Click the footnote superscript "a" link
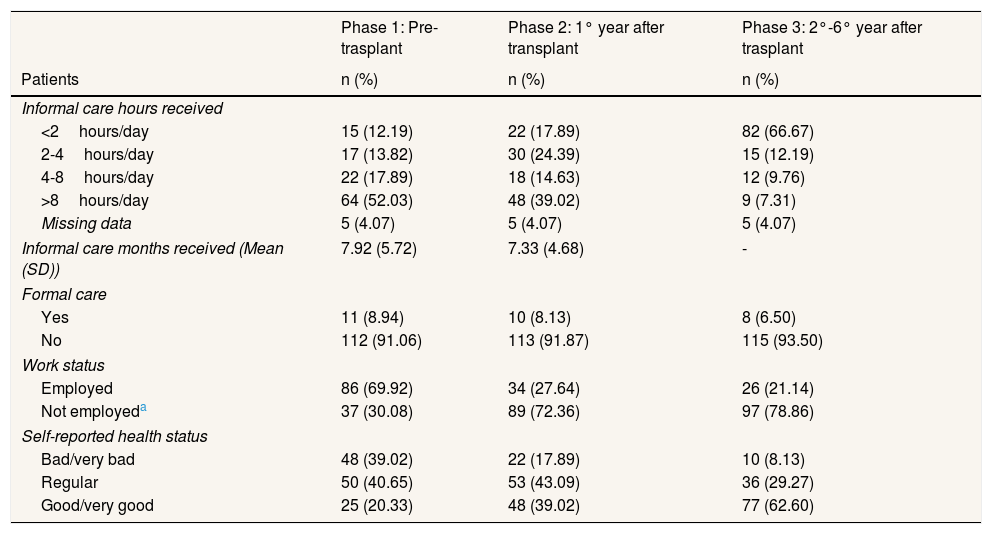This screenshot has width=992, height=534. 142,408
